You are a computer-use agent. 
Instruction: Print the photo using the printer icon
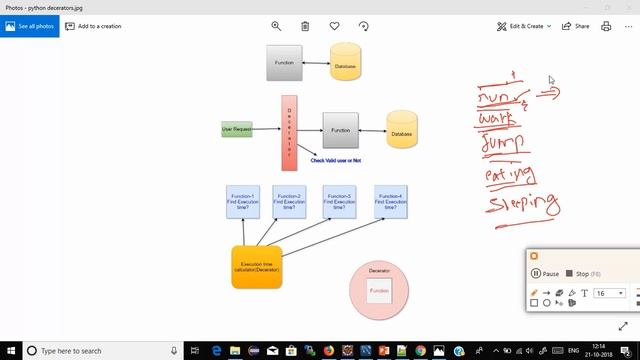point(606,26)
